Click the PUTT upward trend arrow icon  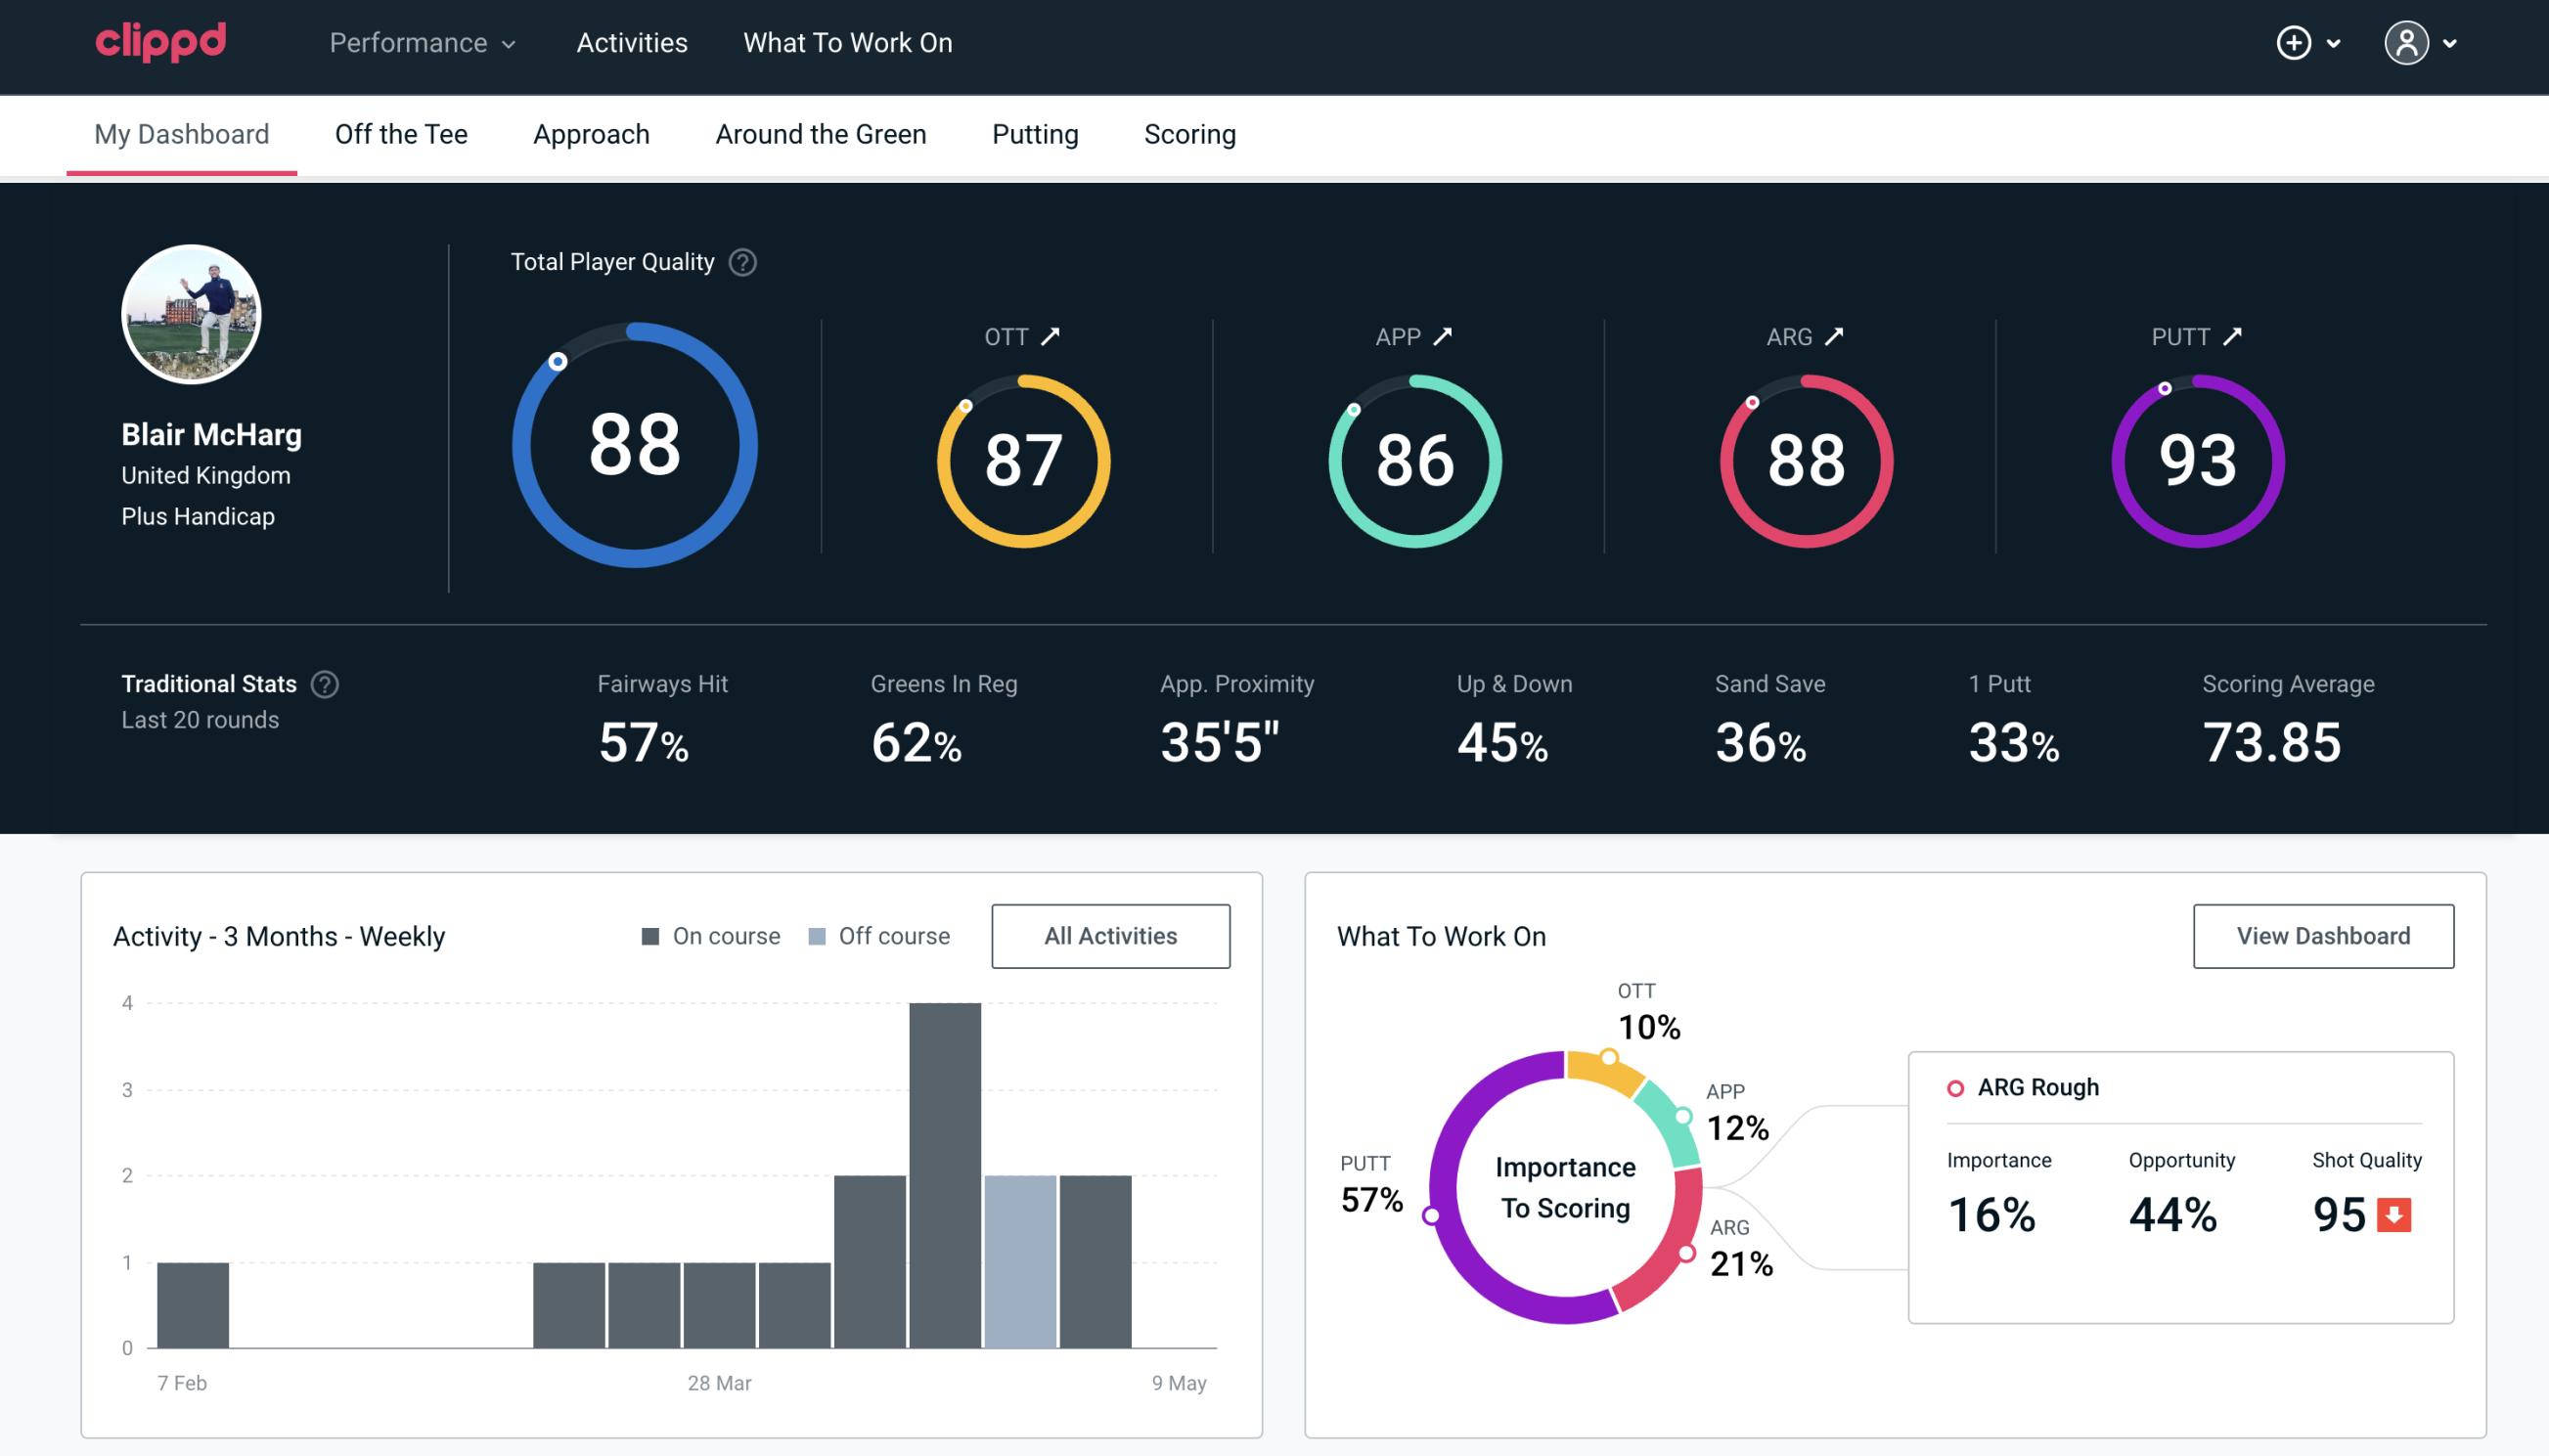(x=2237, y=336)
